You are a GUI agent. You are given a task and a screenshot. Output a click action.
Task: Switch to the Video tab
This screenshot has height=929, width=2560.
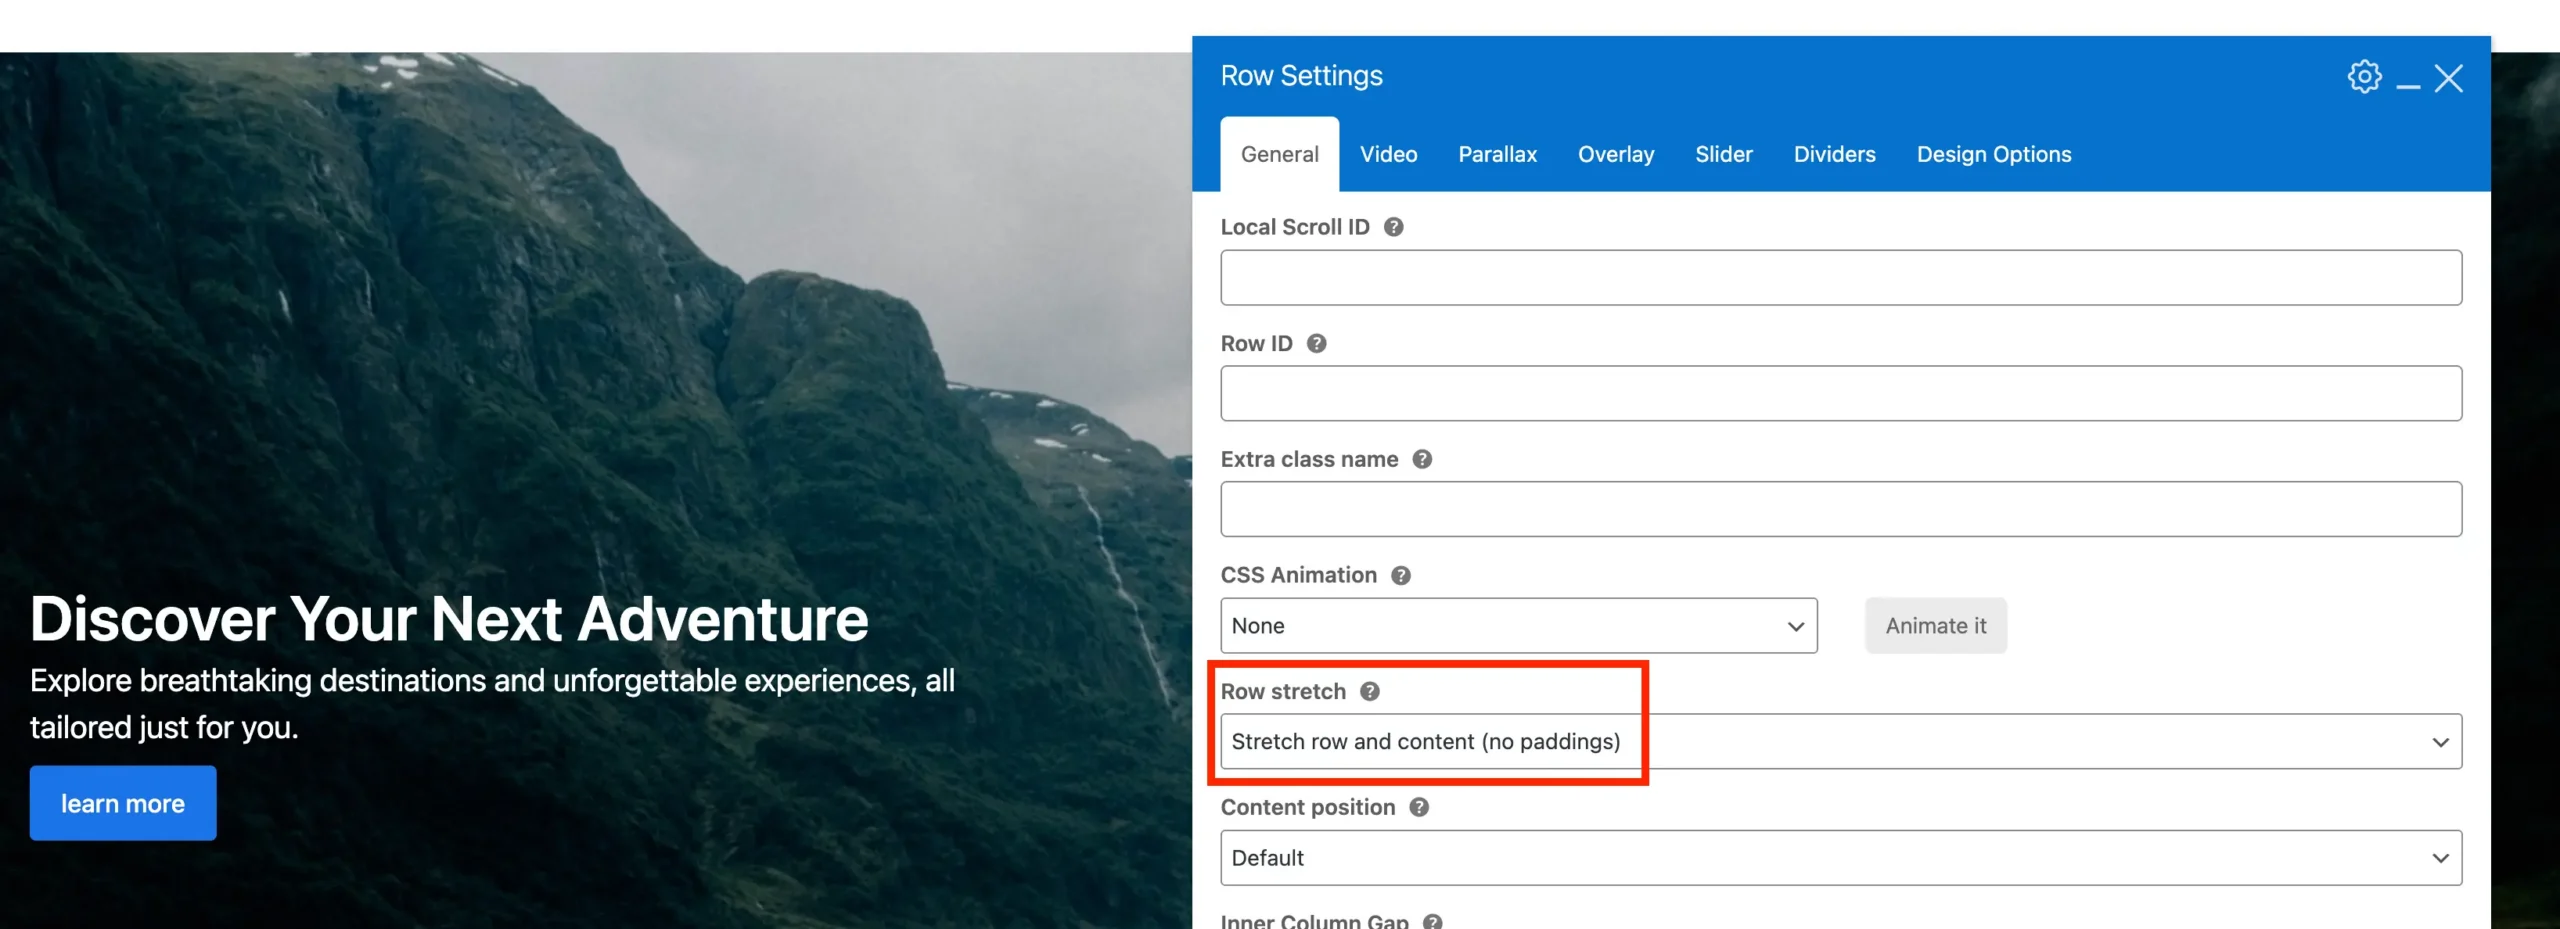click(x=1388, y=154)
